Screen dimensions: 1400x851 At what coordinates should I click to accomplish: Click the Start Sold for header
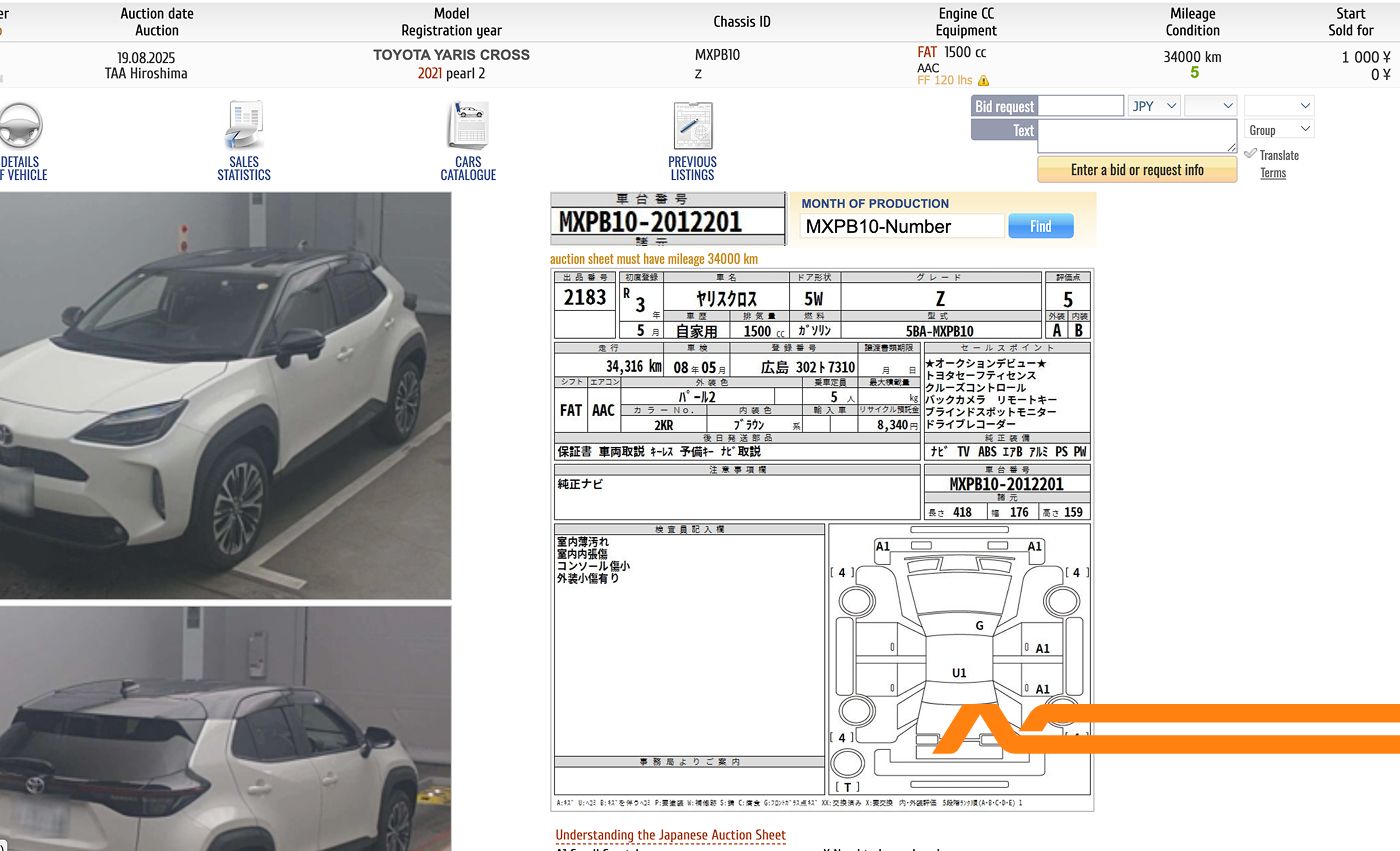click(1351, 22)
